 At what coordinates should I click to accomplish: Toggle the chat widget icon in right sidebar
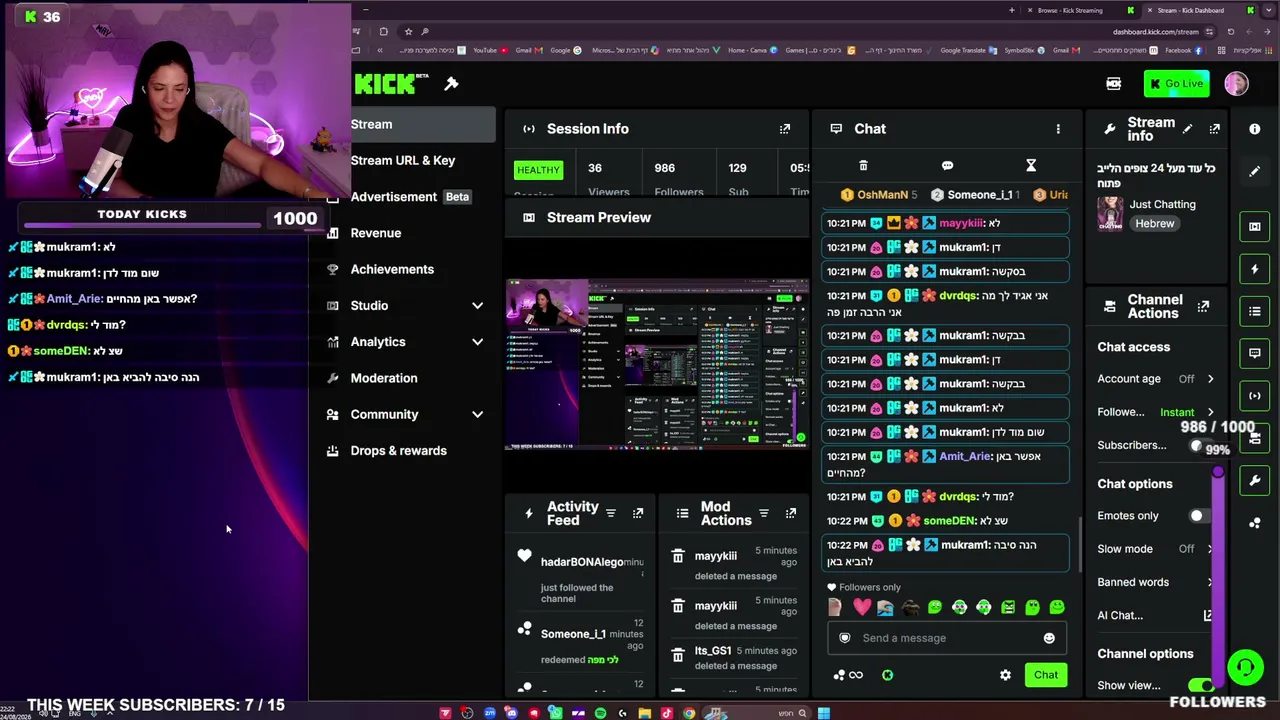pyautogui.click(x=1255, y=353)
